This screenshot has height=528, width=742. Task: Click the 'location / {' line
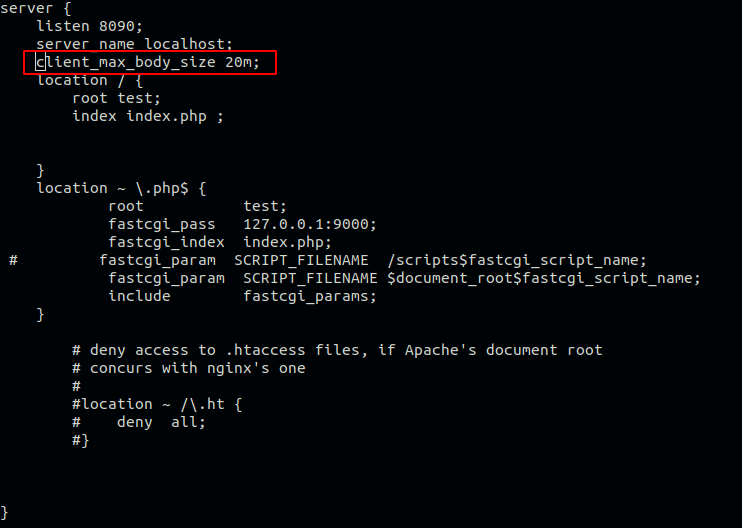pos(90,80)
